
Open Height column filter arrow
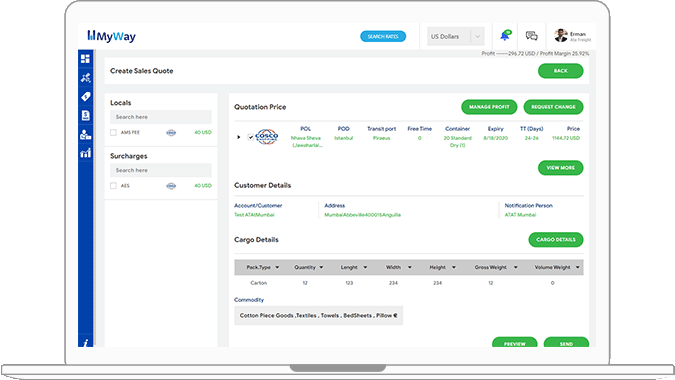[x=453, y=267]
